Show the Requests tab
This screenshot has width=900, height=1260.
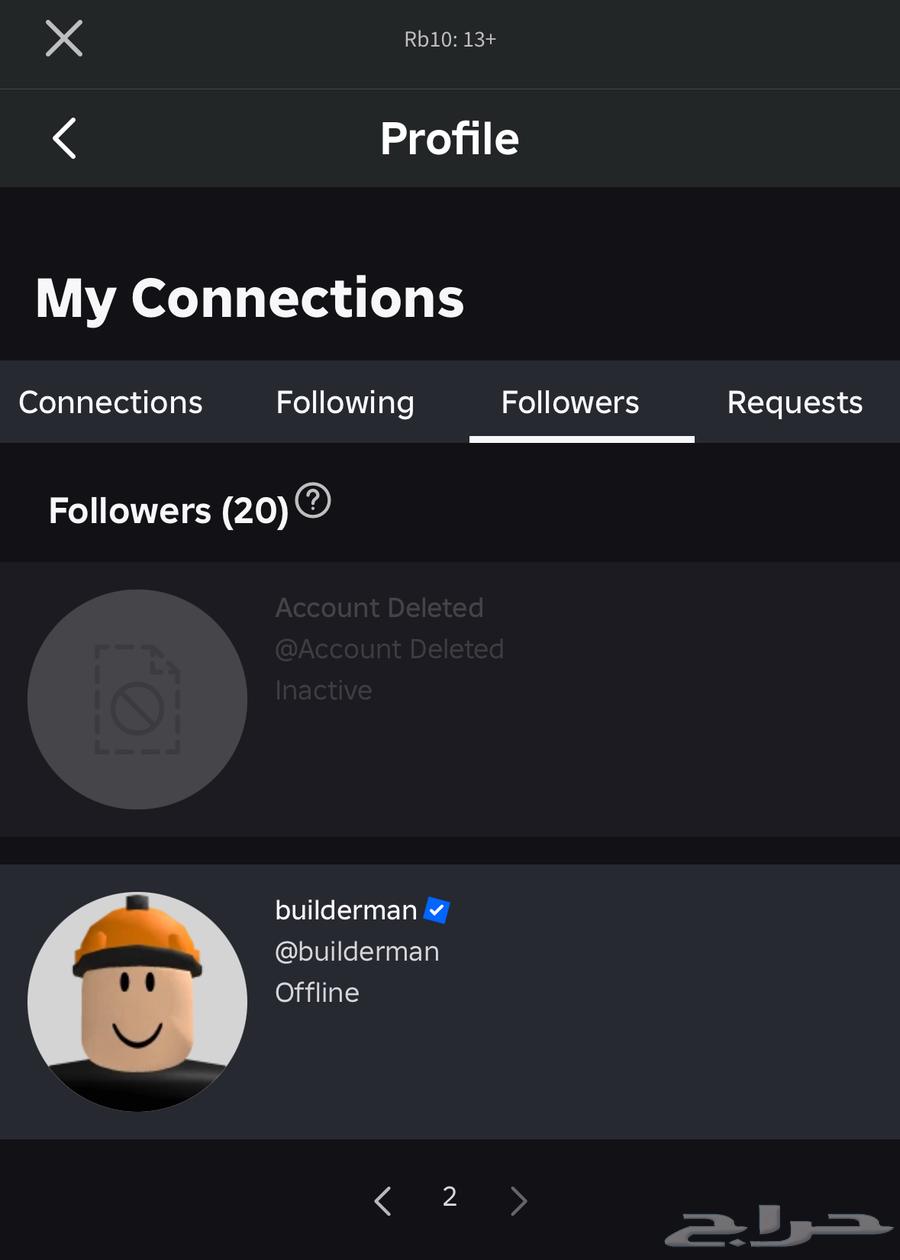coord(795,402)
